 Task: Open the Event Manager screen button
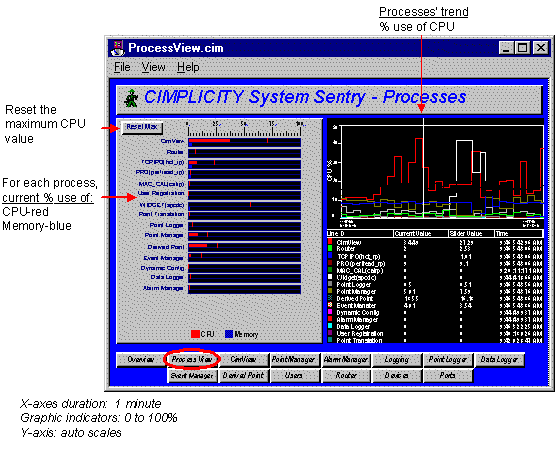192,375
